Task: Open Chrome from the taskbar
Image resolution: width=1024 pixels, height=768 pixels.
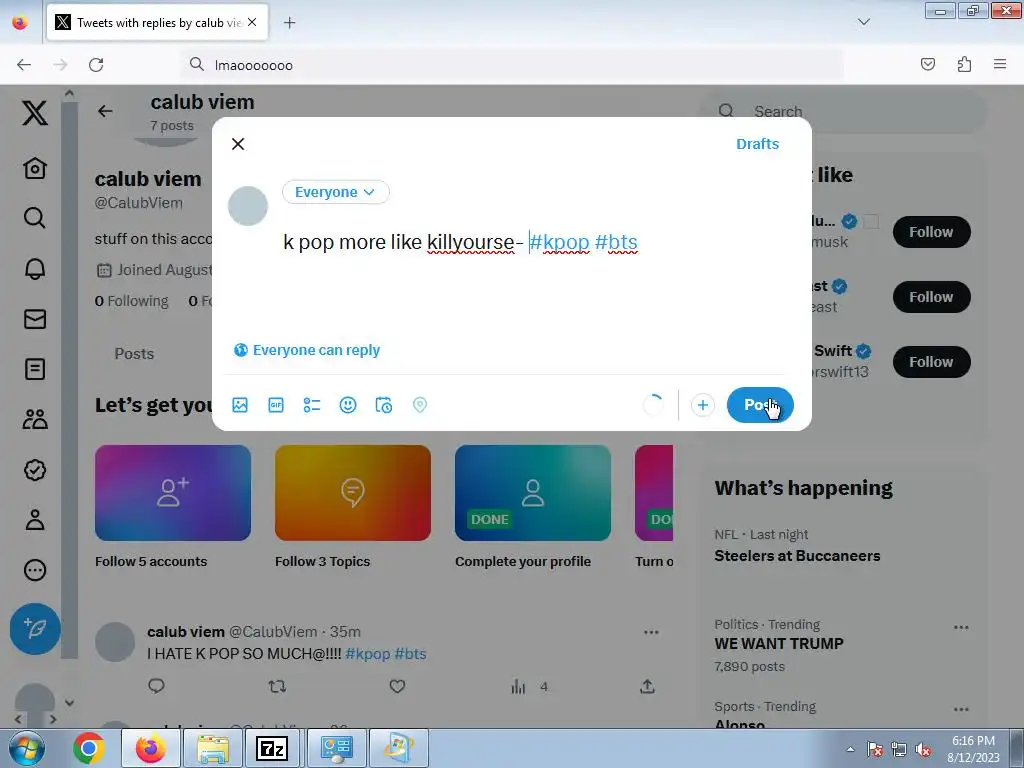Action: click(x=89, y=748)
